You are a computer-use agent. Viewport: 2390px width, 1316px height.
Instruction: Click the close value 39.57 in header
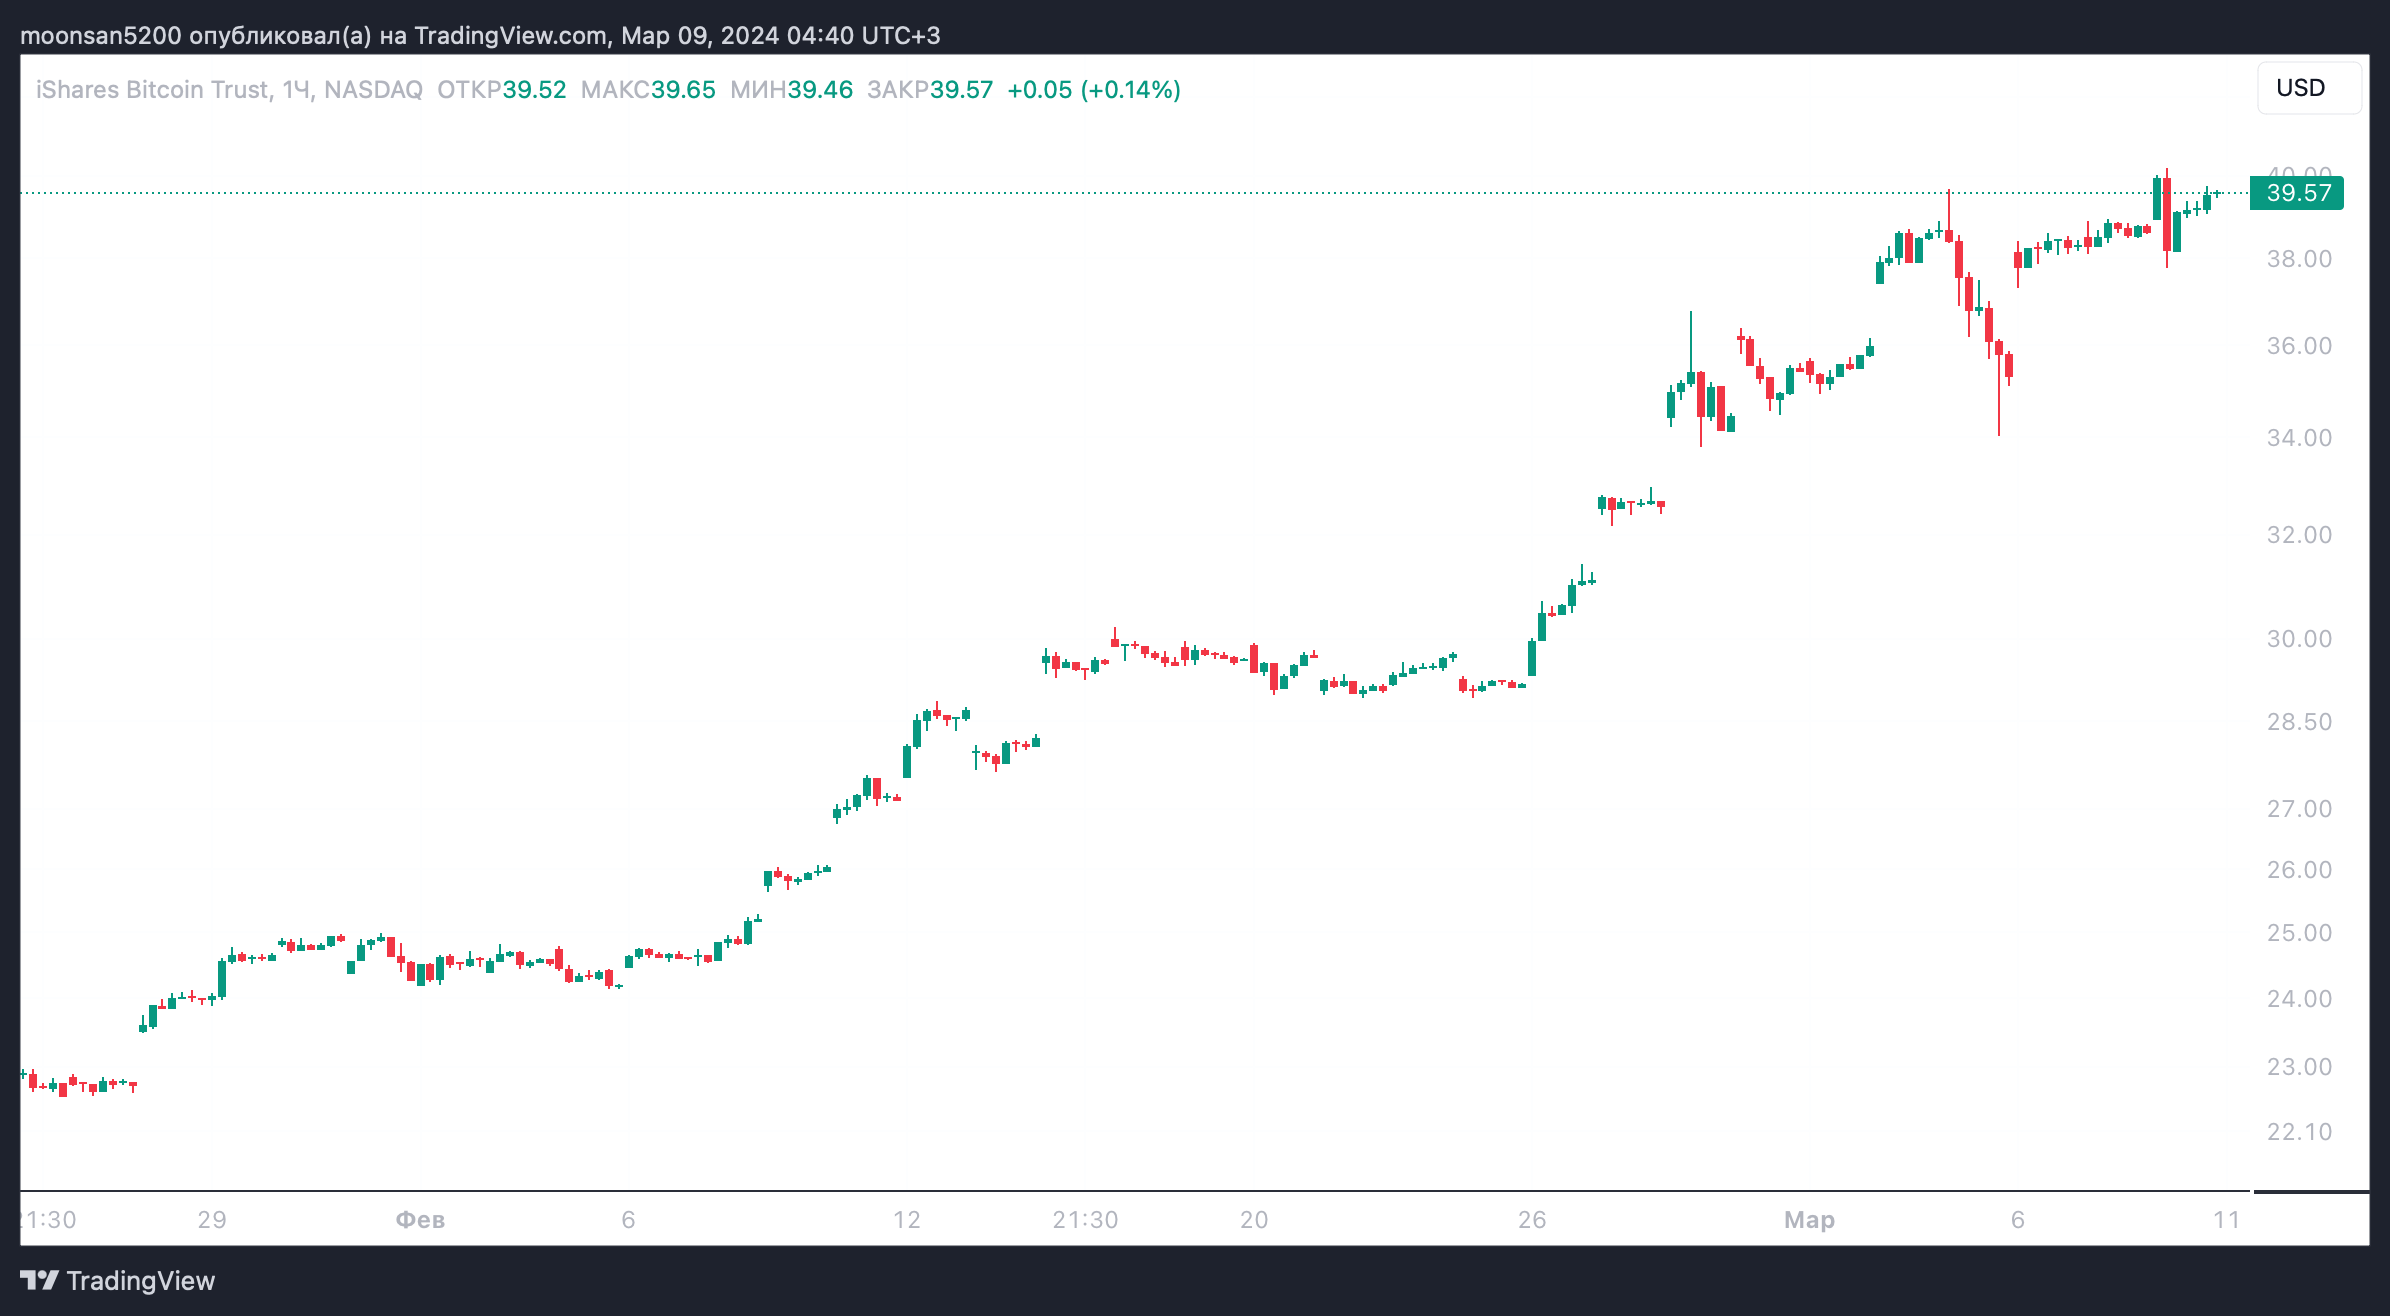(961, 90)
